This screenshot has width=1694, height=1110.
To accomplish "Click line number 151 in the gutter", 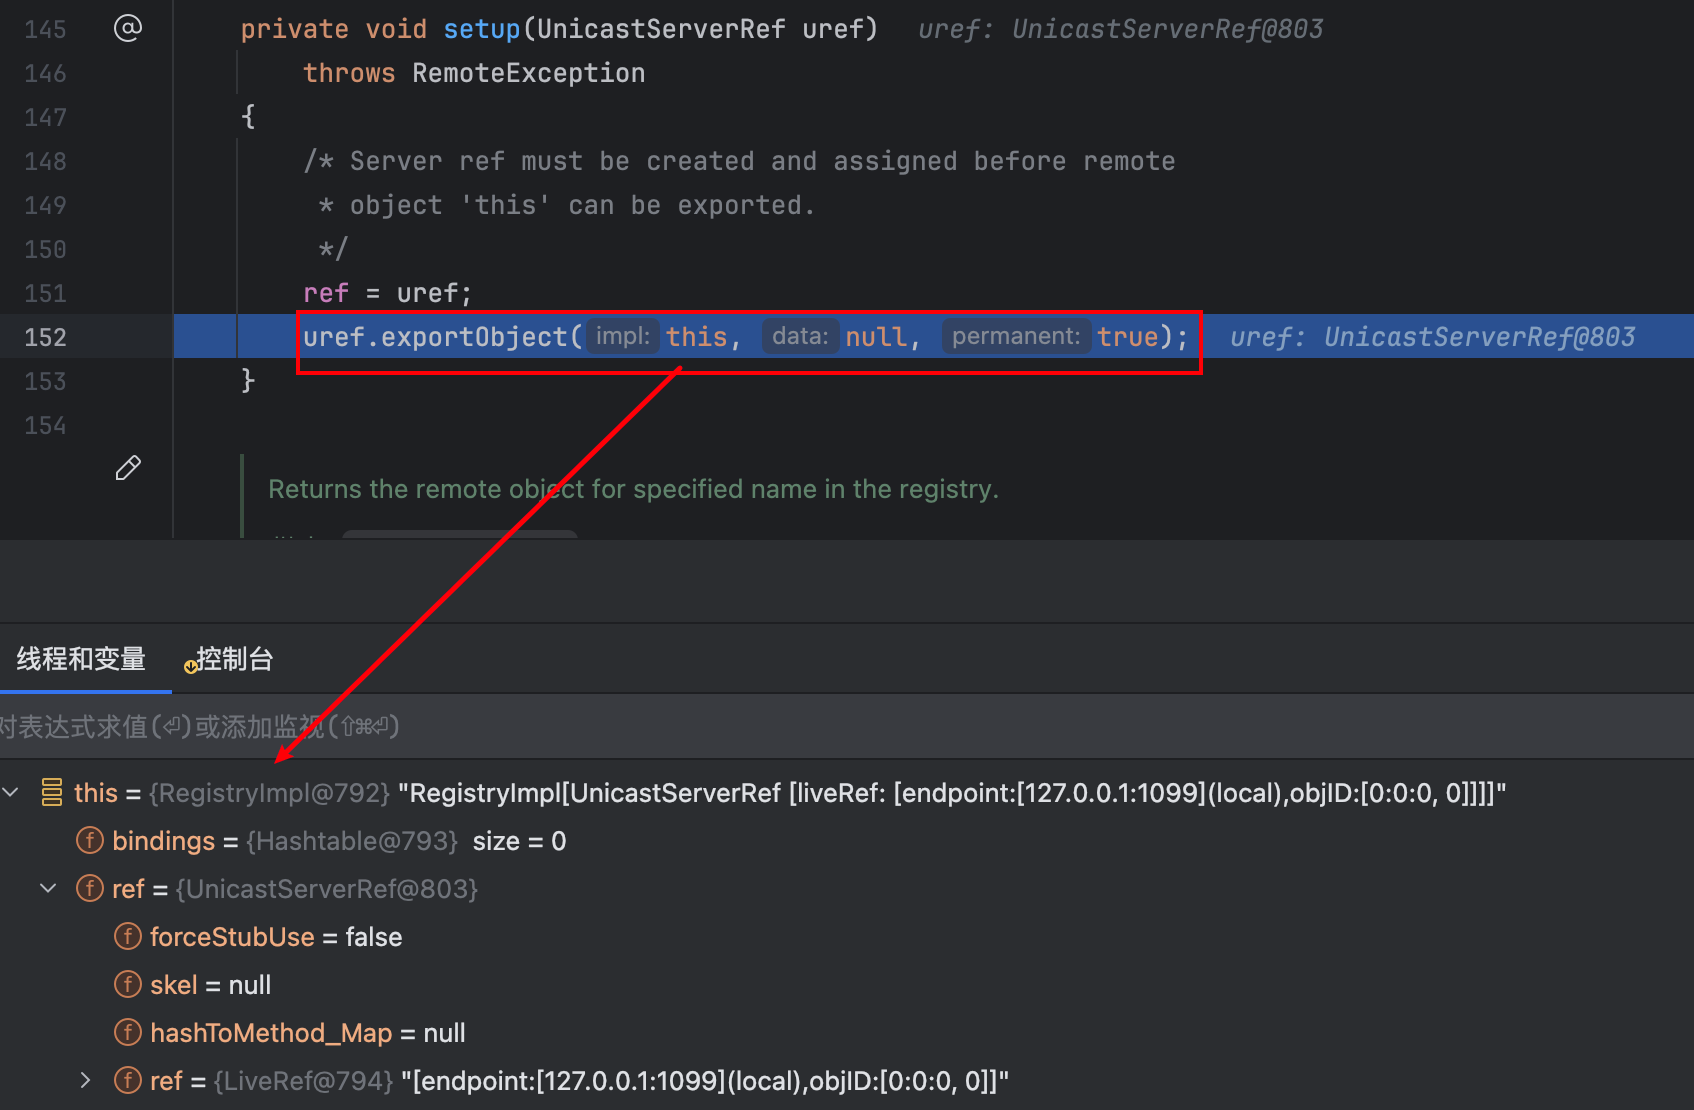I will (x=46, y=293).
